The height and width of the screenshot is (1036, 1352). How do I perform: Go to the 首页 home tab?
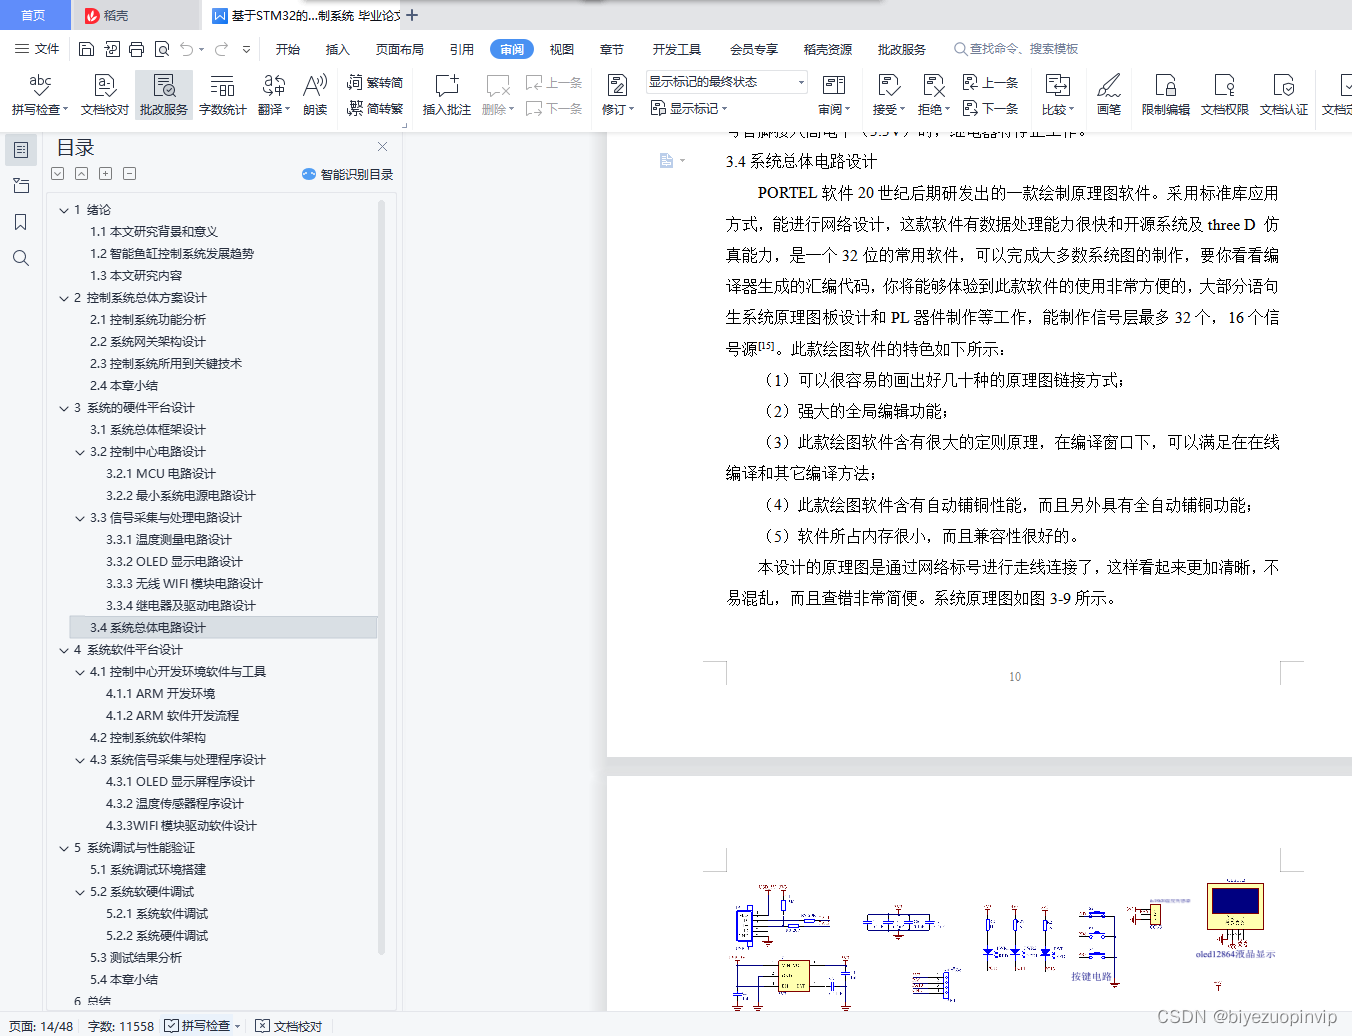(x=34, y=15)
